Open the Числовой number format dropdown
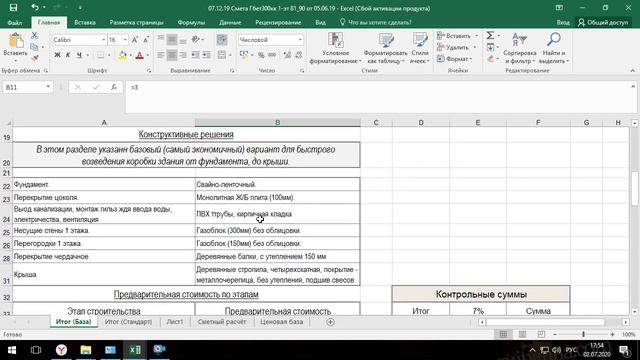Screen dimensions: 640x360 pos(300,40)
